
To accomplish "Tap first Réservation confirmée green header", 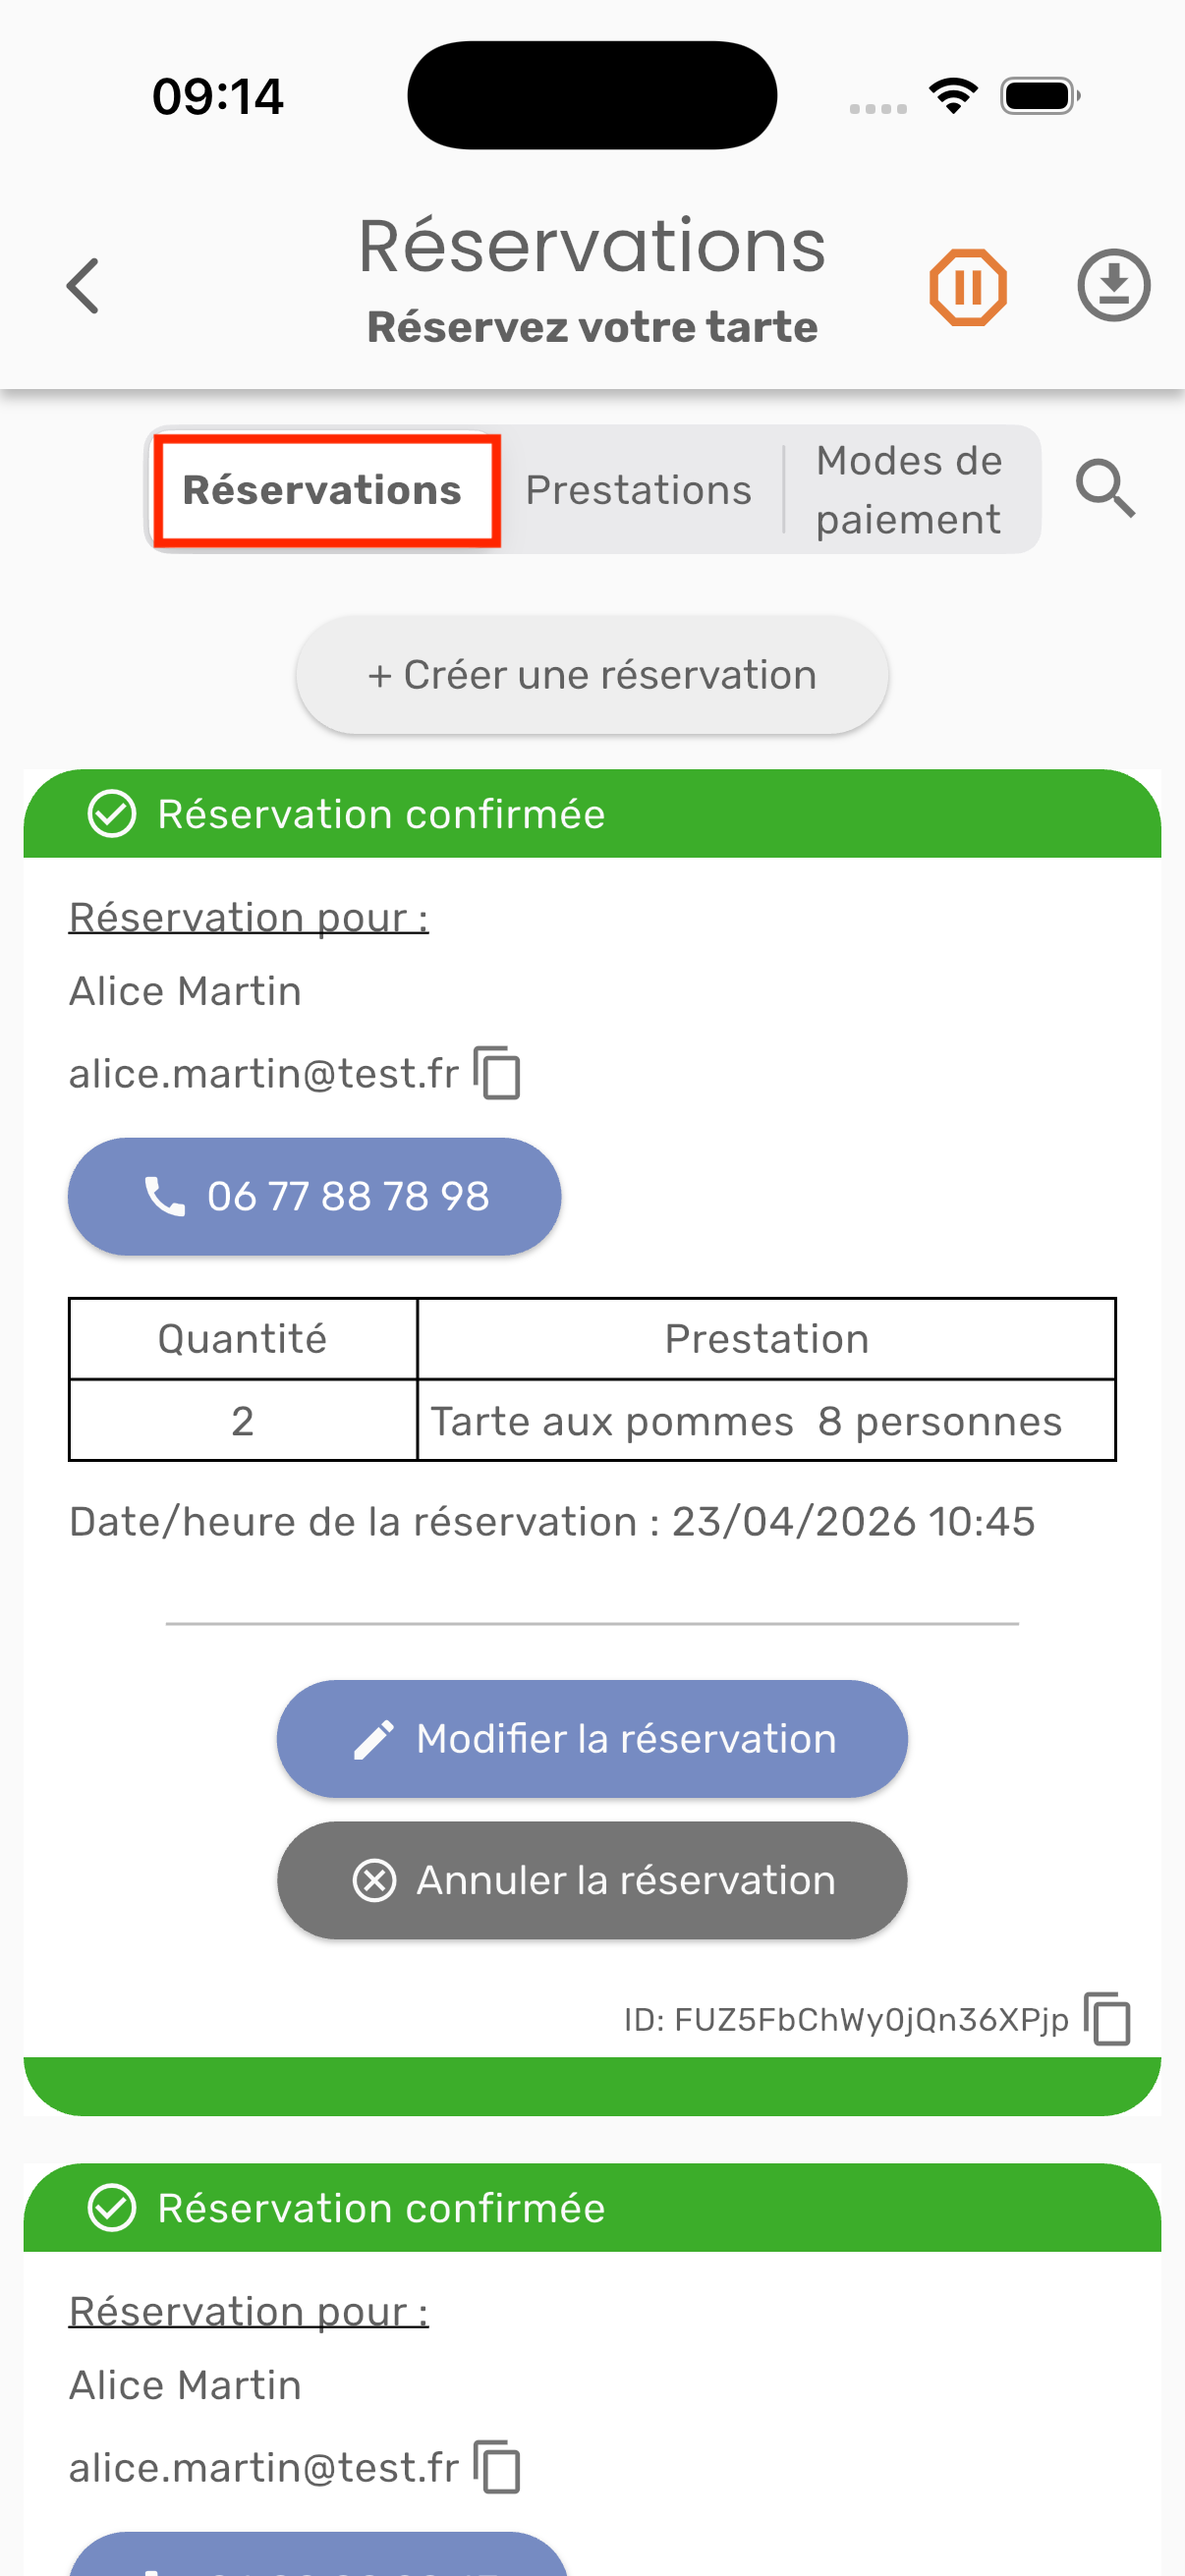I will [x=592, y=814].
